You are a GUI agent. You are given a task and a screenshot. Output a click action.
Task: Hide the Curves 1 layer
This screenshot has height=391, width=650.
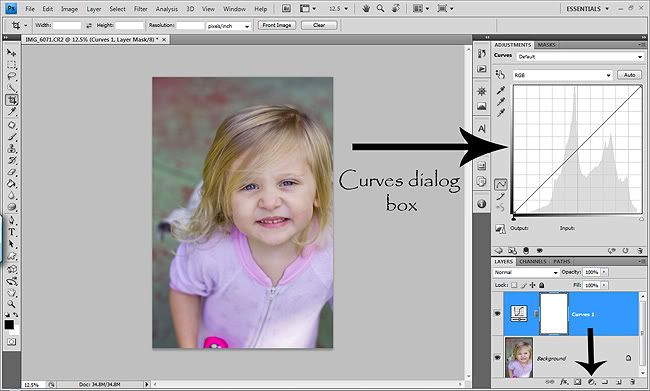(497, 314)
